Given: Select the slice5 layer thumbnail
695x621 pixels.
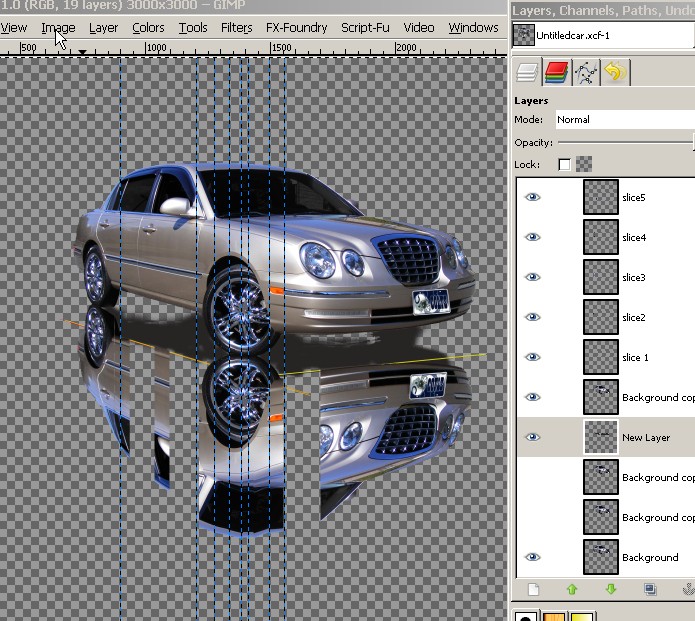Looking at the screenshot, I should [601, 197].
